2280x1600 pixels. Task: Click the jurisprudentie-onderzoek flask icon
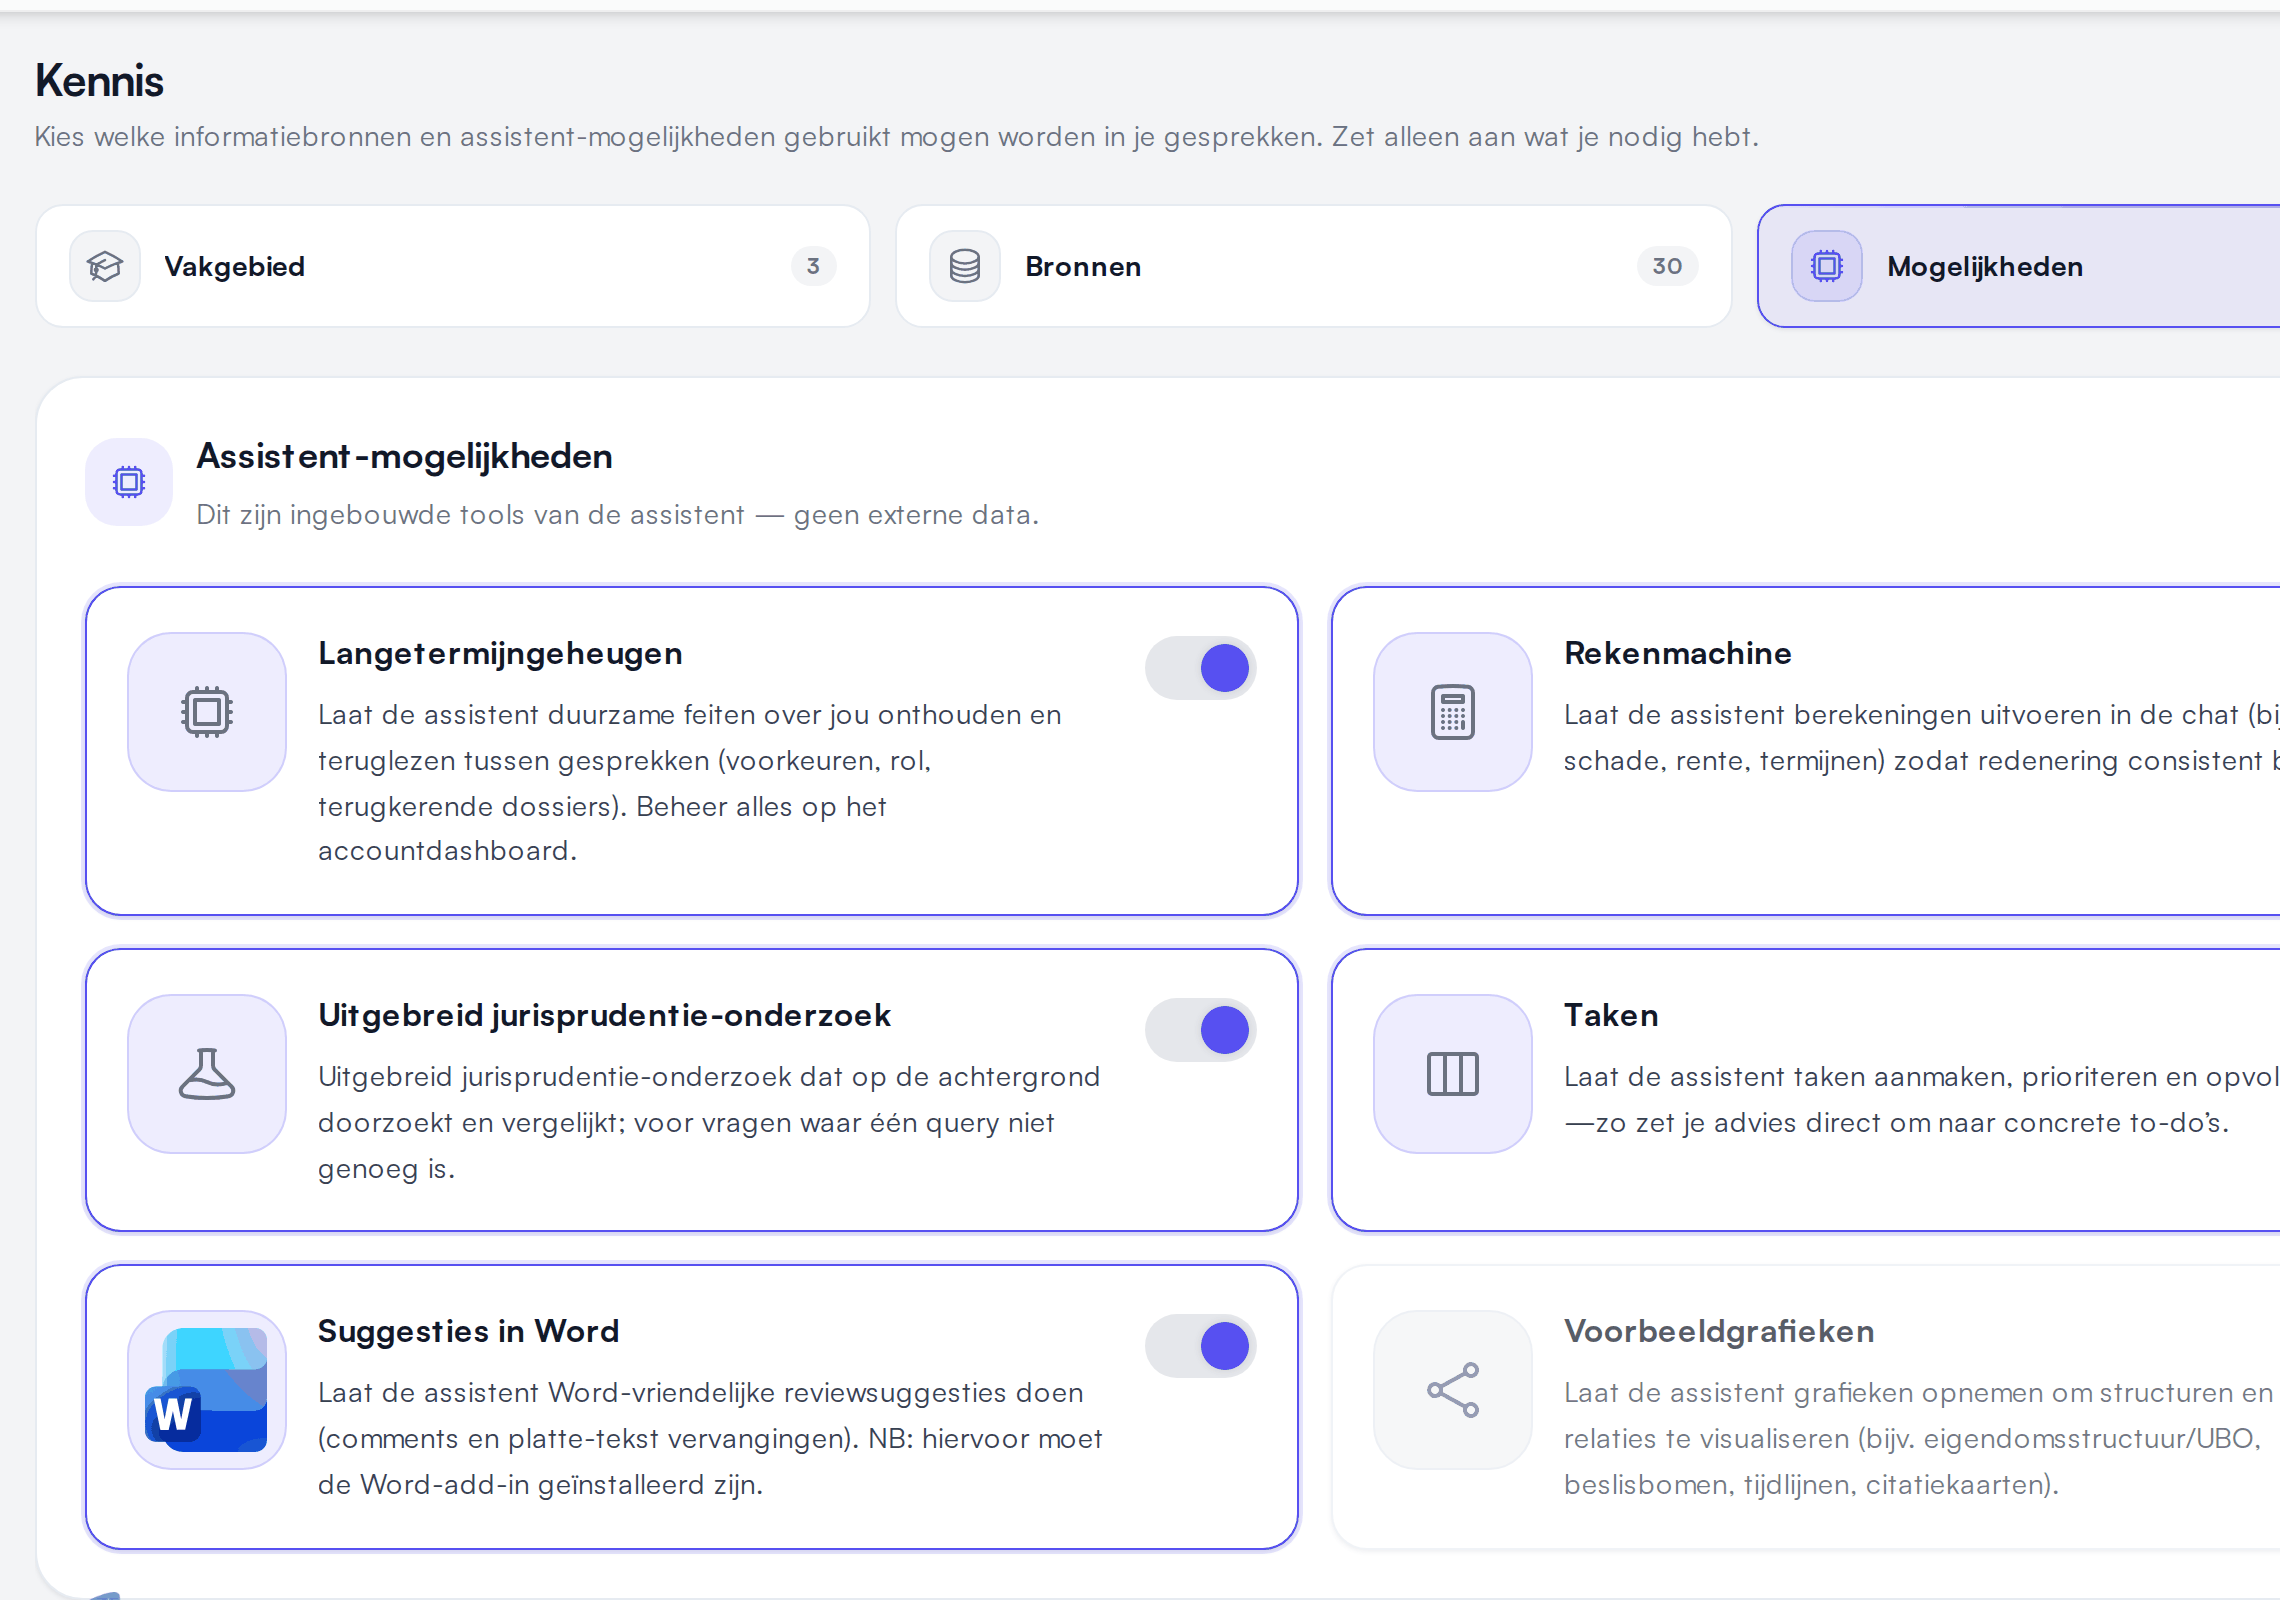tap(207, 1074)
